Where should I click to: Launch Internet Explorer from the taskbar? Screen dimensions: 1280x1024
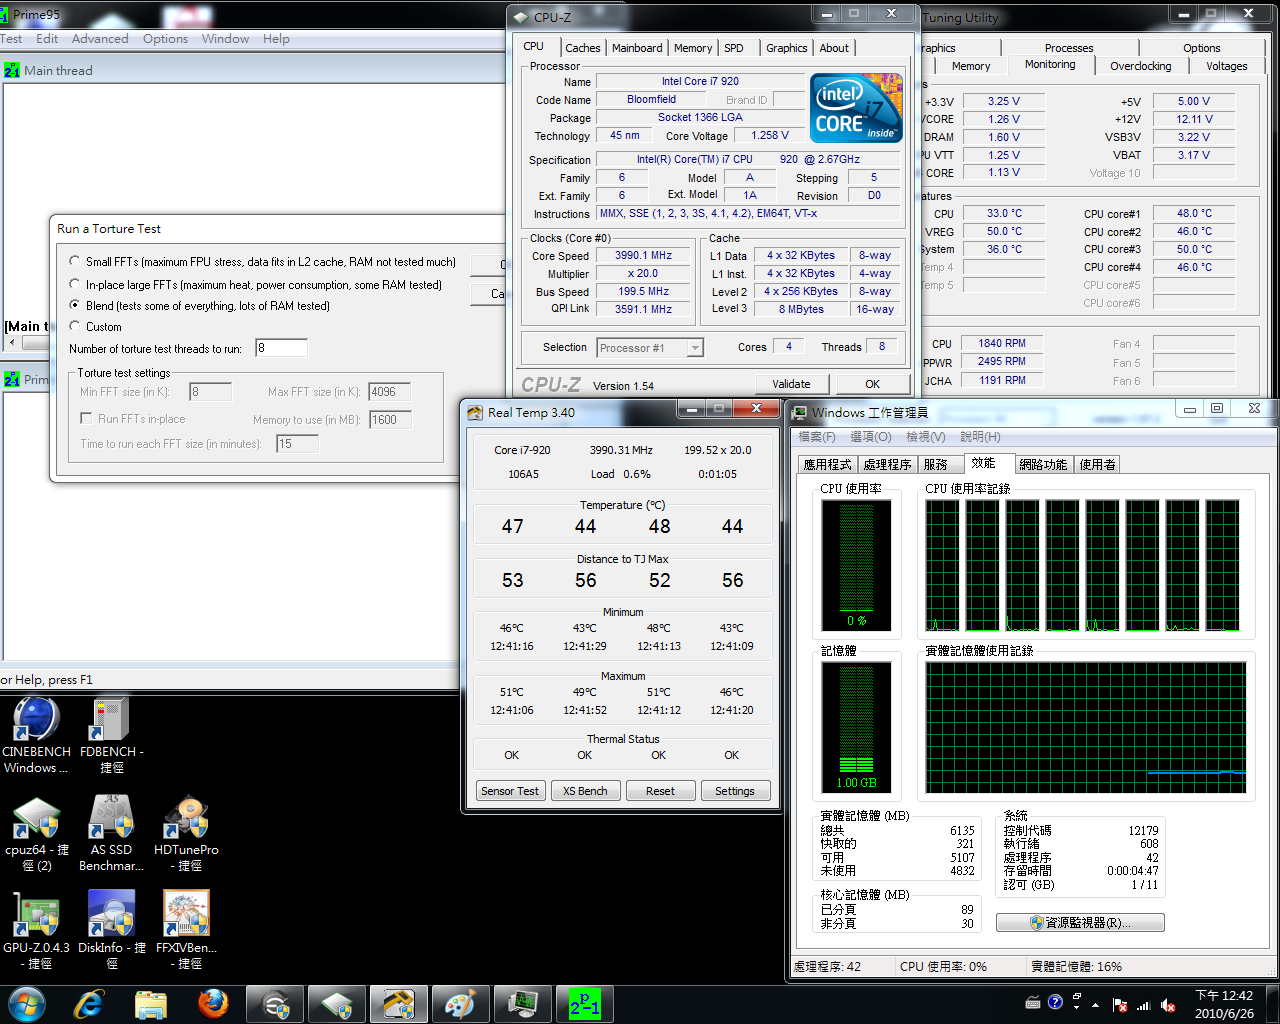coord(90,1004)
